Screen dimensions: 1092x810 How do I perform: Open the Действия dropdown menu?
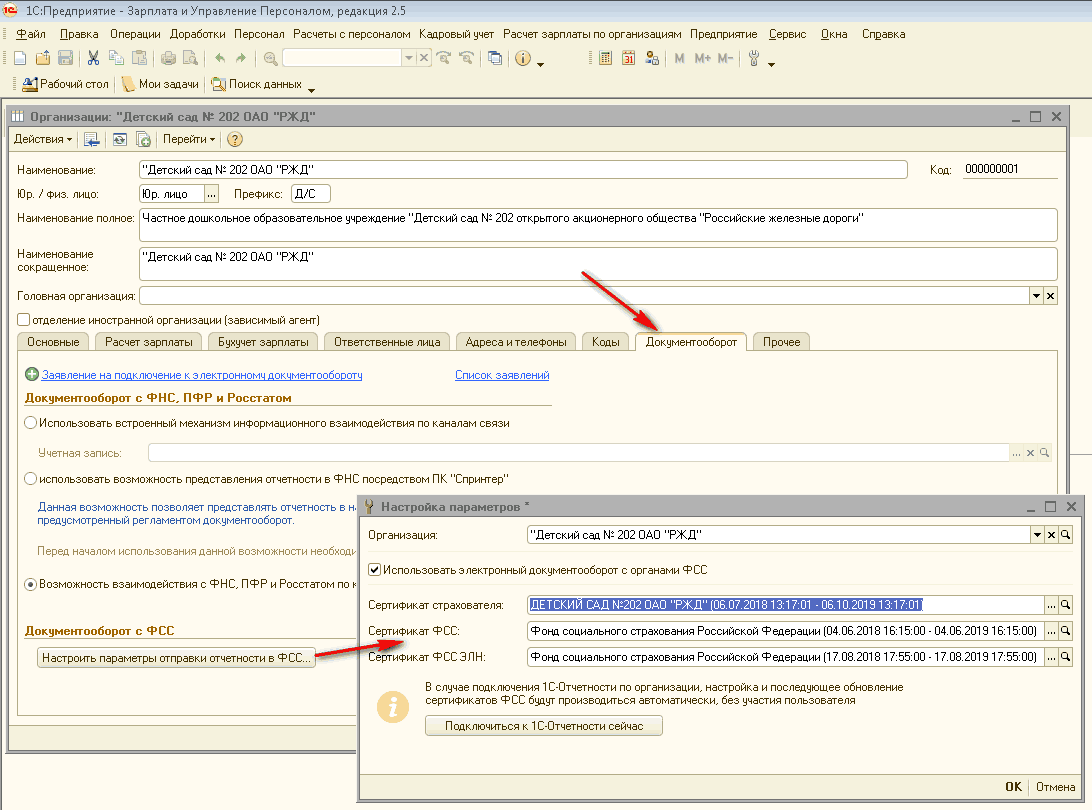click(43, 139)
